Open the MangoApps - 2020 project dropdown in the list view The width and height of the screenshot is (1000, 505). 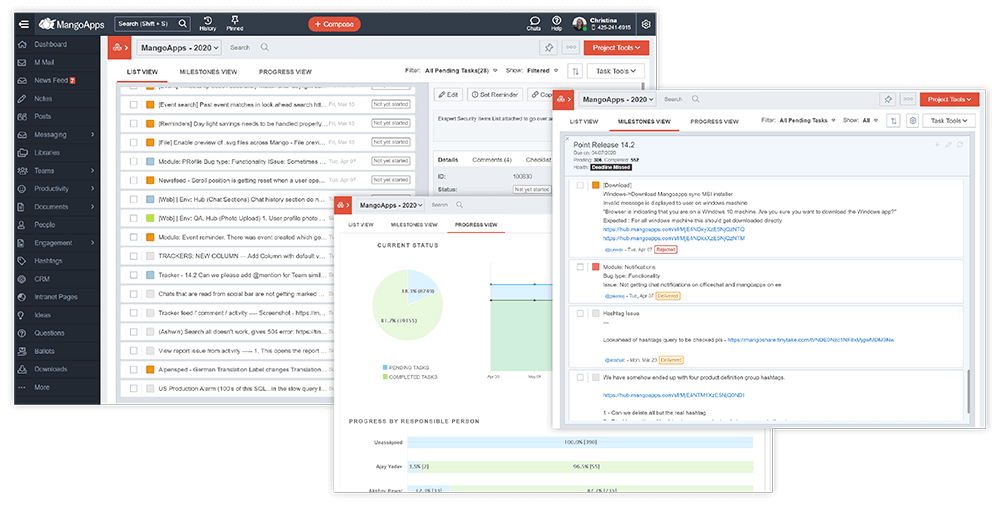point(179,48)
